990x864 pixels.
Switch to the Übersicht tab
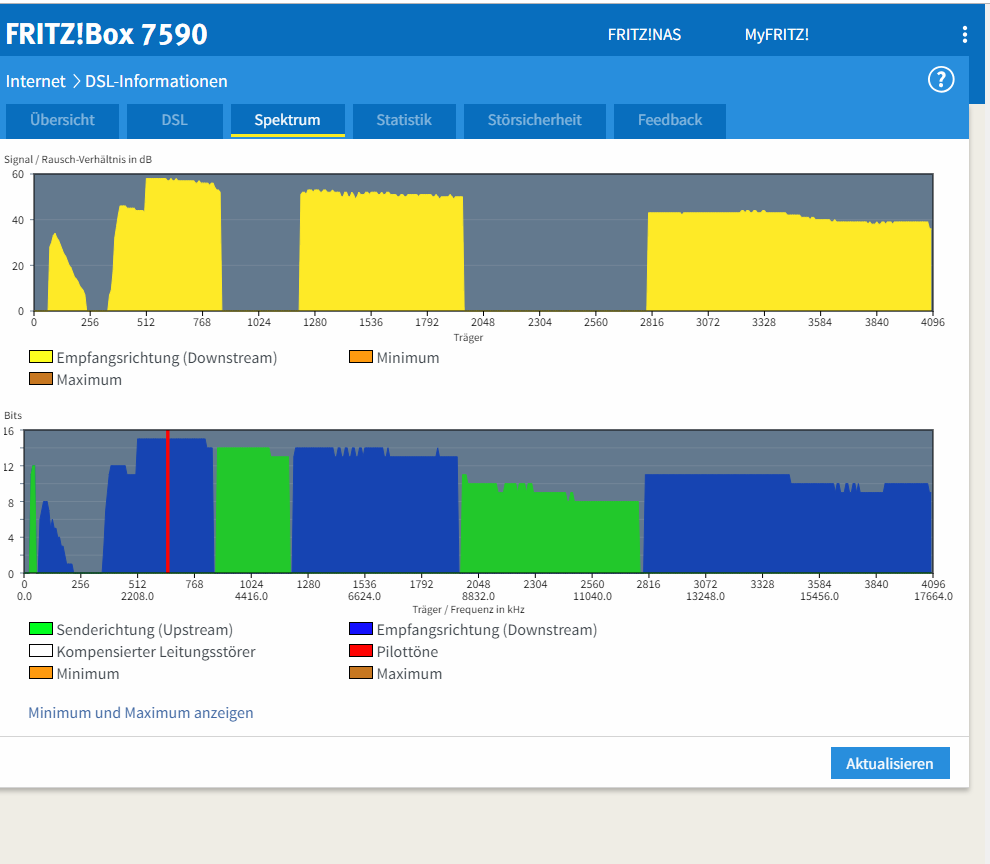(63, 120)
